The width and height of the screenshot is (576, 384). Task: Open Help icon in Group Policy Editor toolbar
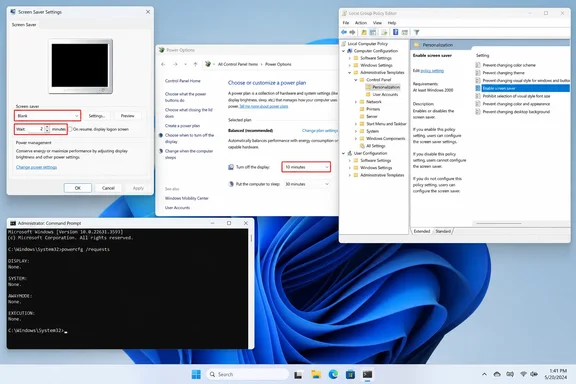pyautogui.click(x=396, y=32)
